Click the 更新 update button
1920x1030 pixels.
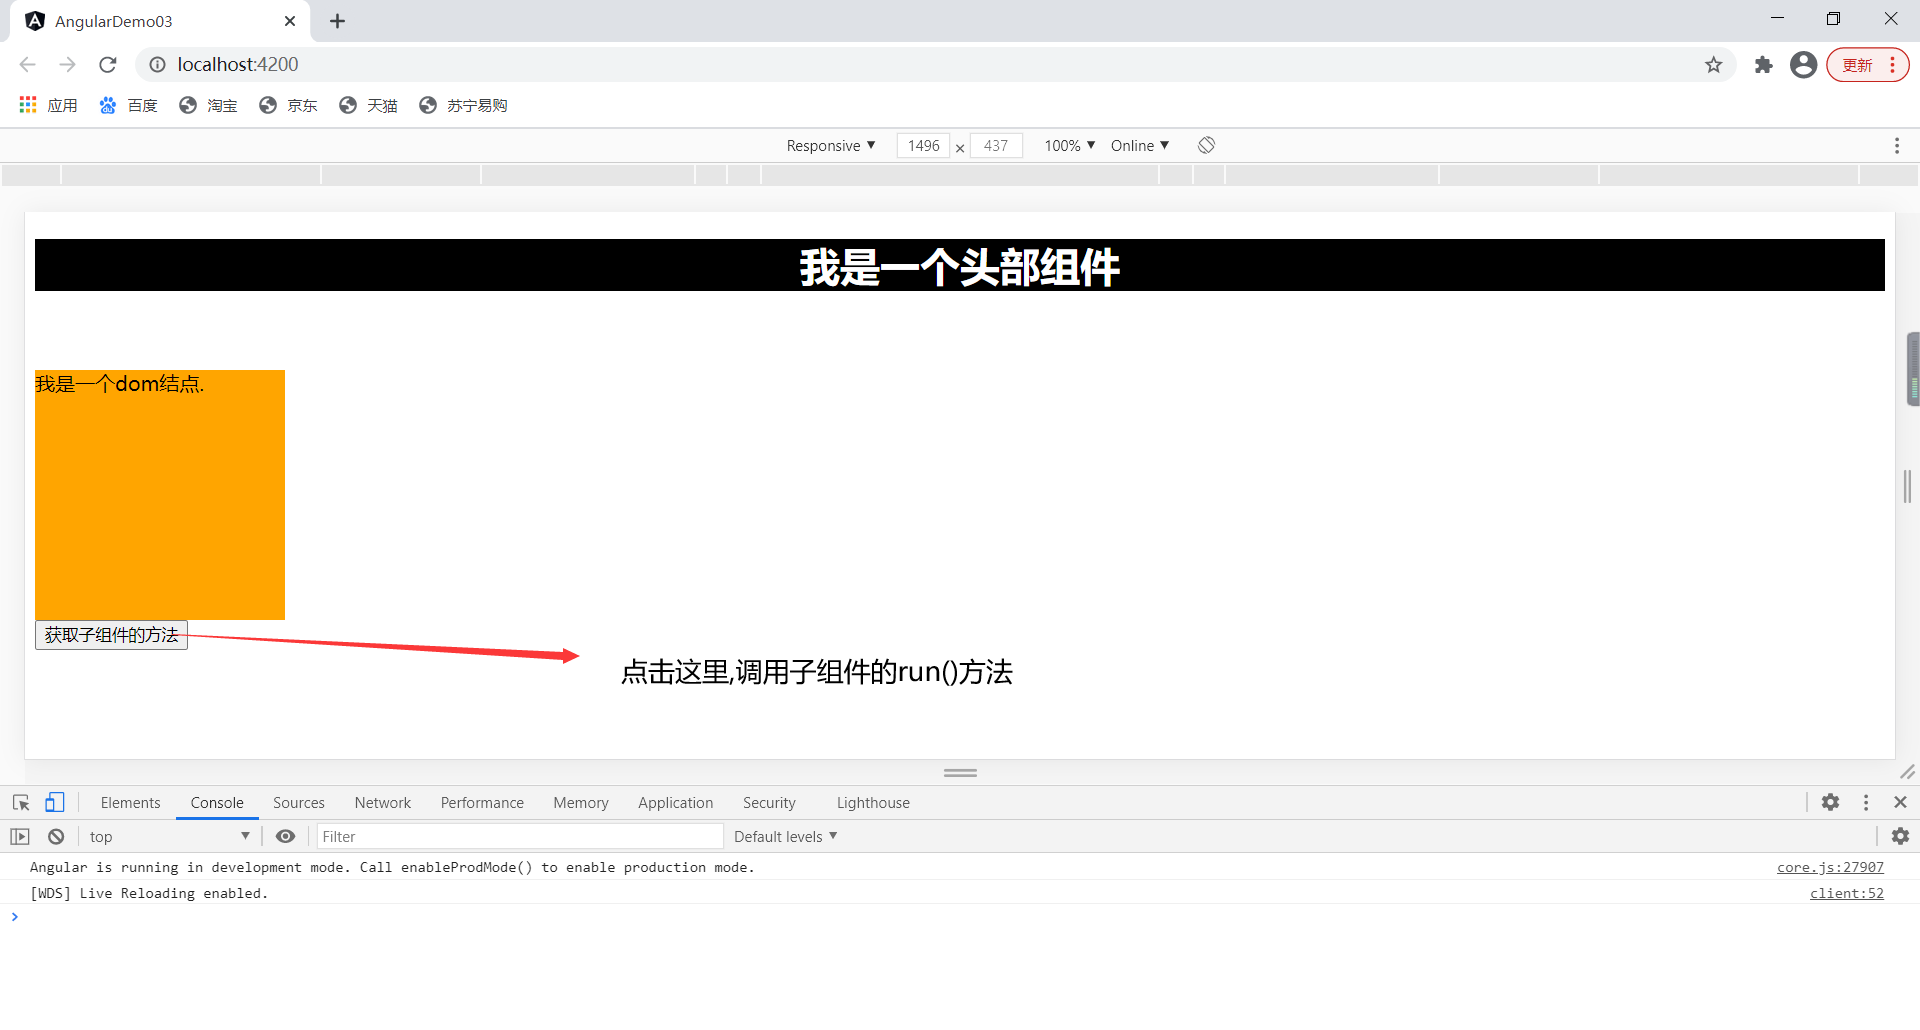click(x=1867, y=65)
